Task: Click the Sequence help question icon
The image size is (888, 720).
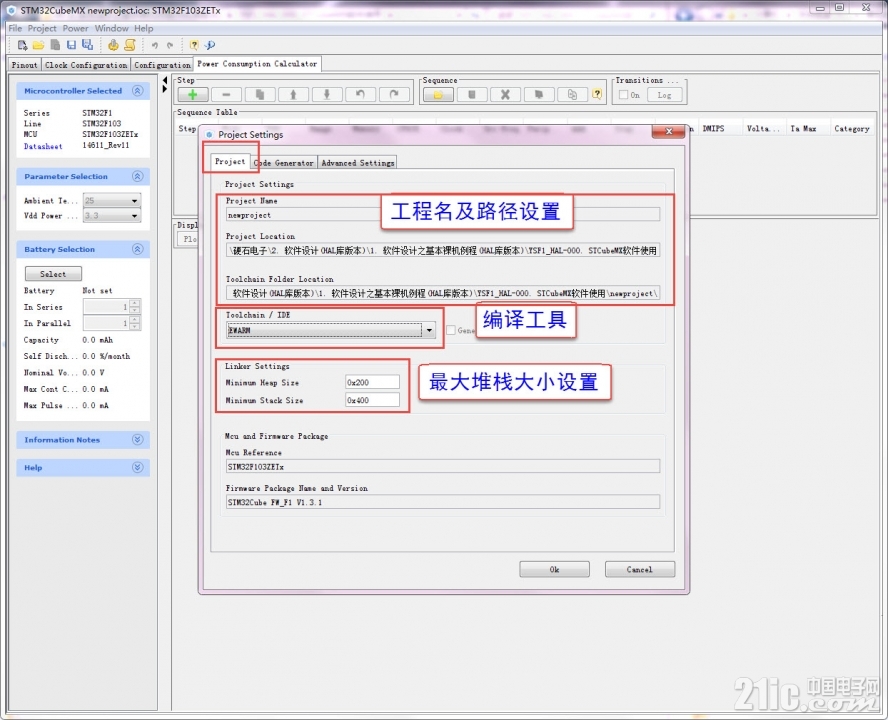Action: coord(597,94)
